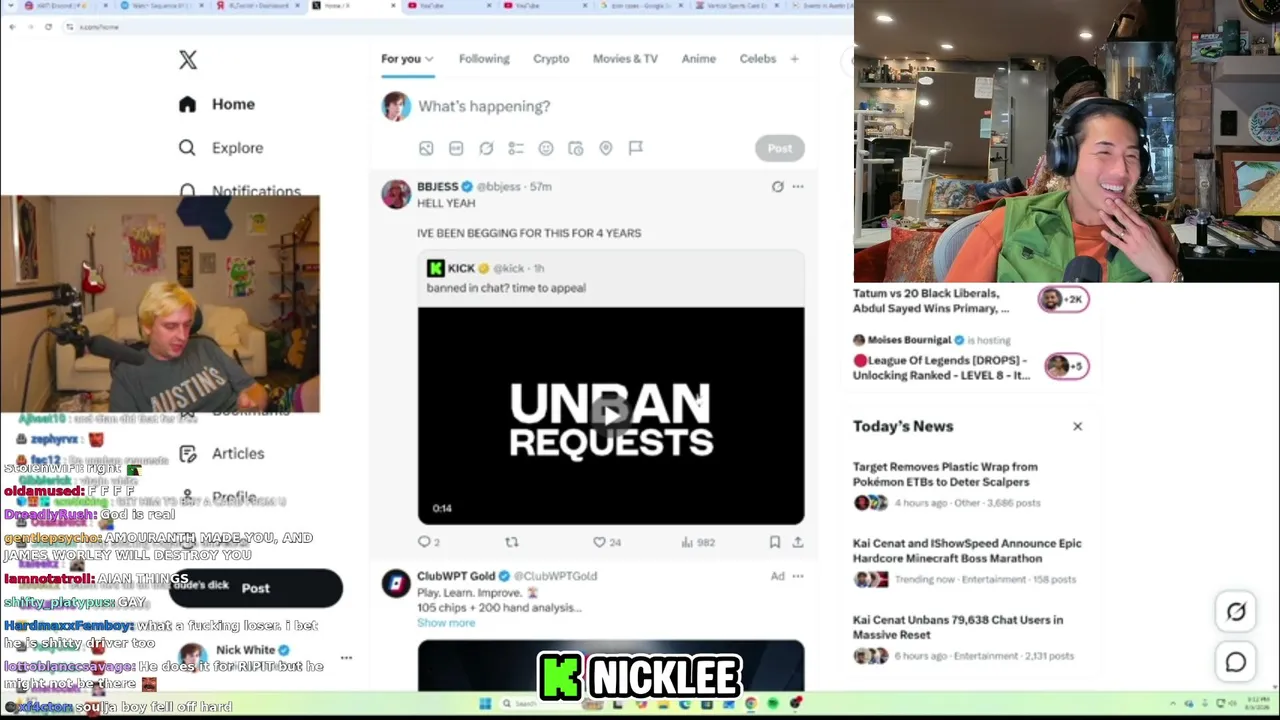The height and width of the screenshot is (720, 1280).
Task: Open the For you timeline dropdown
Action: point(407,59)
